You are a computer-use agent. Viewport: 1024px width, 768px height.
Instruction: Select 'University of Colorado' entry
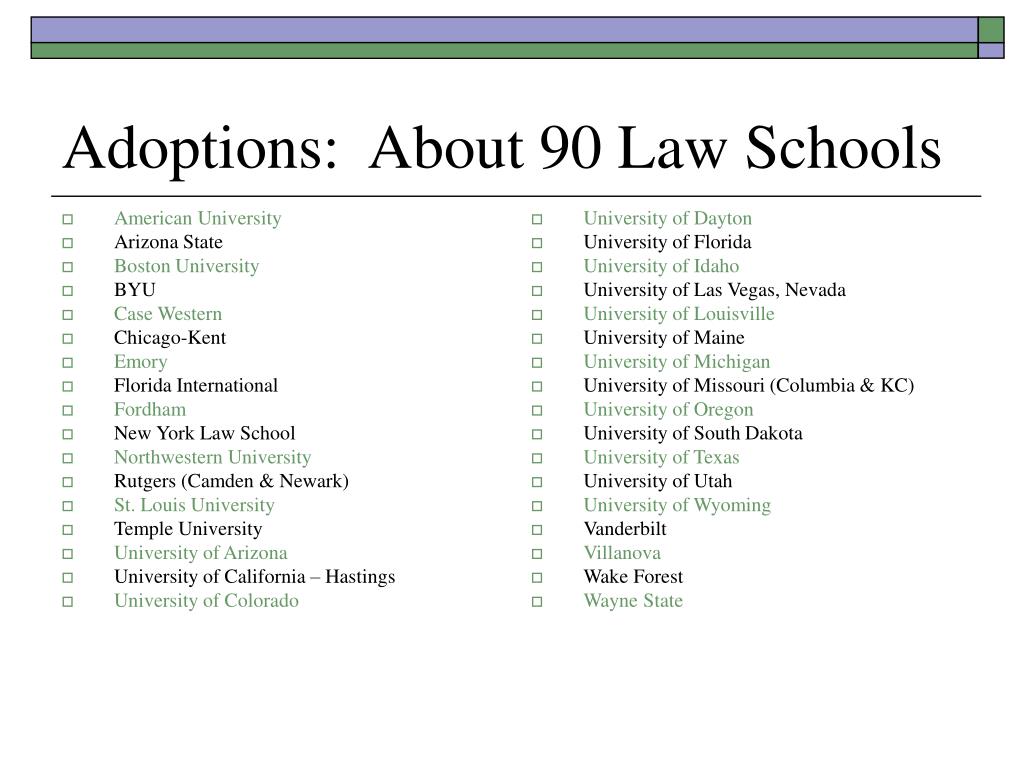pyautogui.click(x=206, y=601)
